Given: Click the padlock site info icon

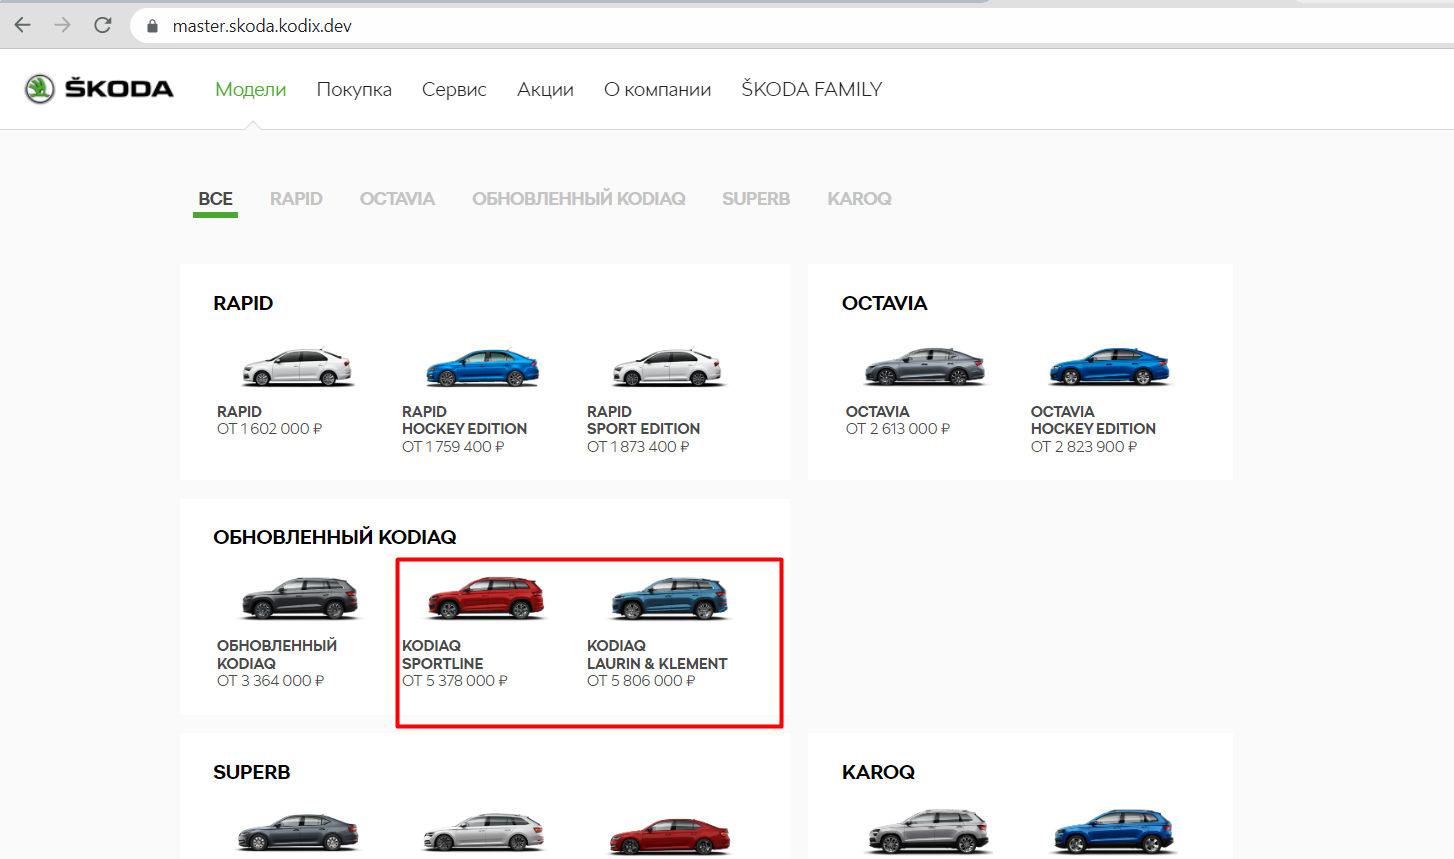Looking at the screenshot, I should click(153, 26).
